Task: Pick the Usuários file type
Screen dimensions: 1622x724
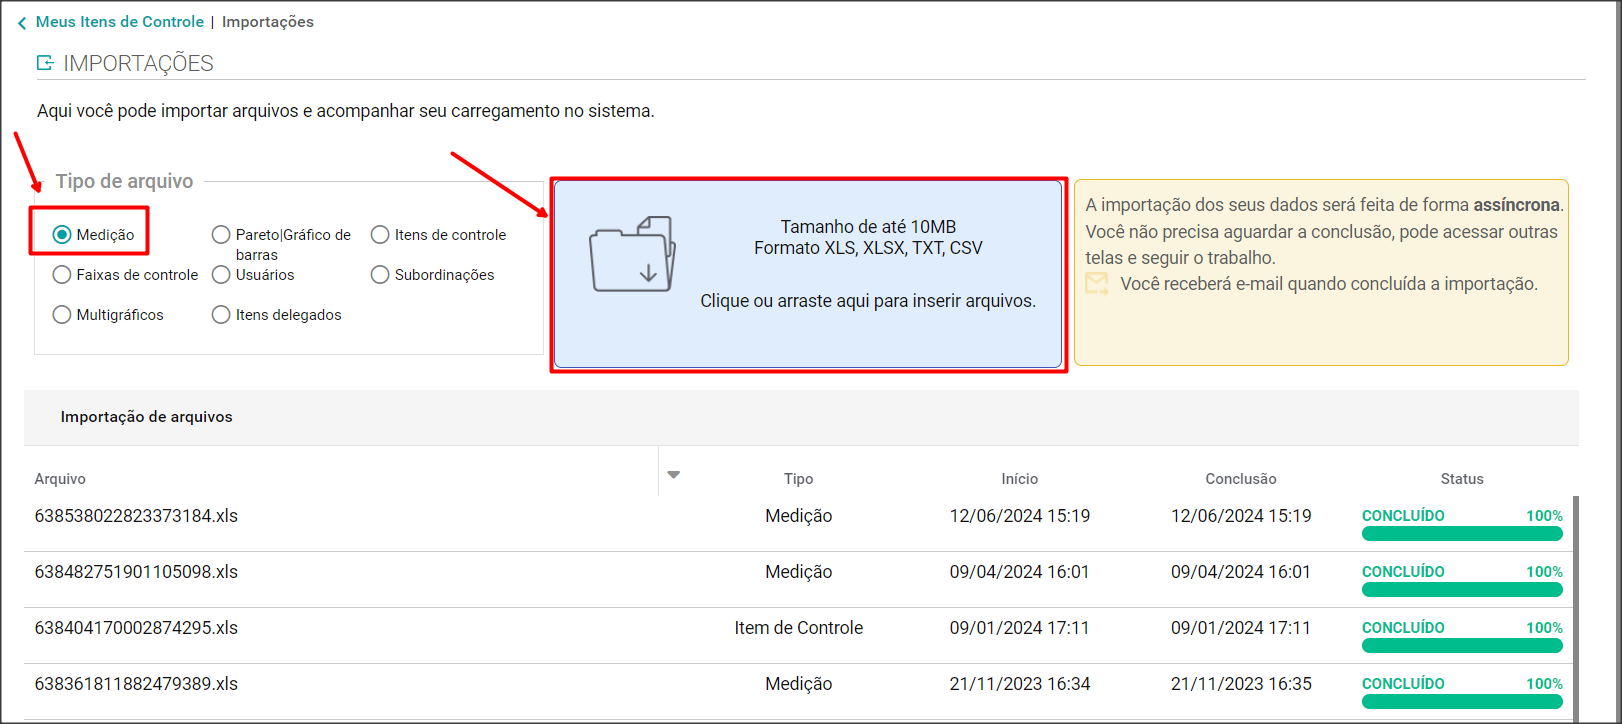Action: pyautogui.click(x=221, y=275)
